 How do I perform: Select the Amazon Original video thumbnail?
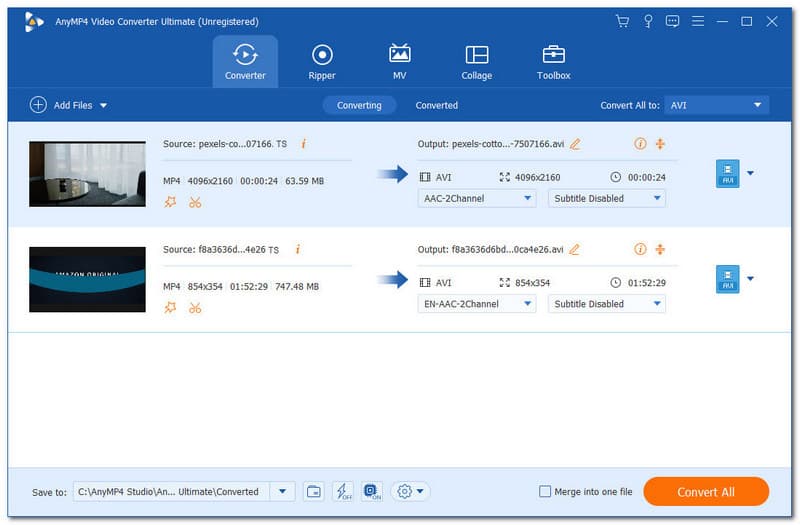87,280
